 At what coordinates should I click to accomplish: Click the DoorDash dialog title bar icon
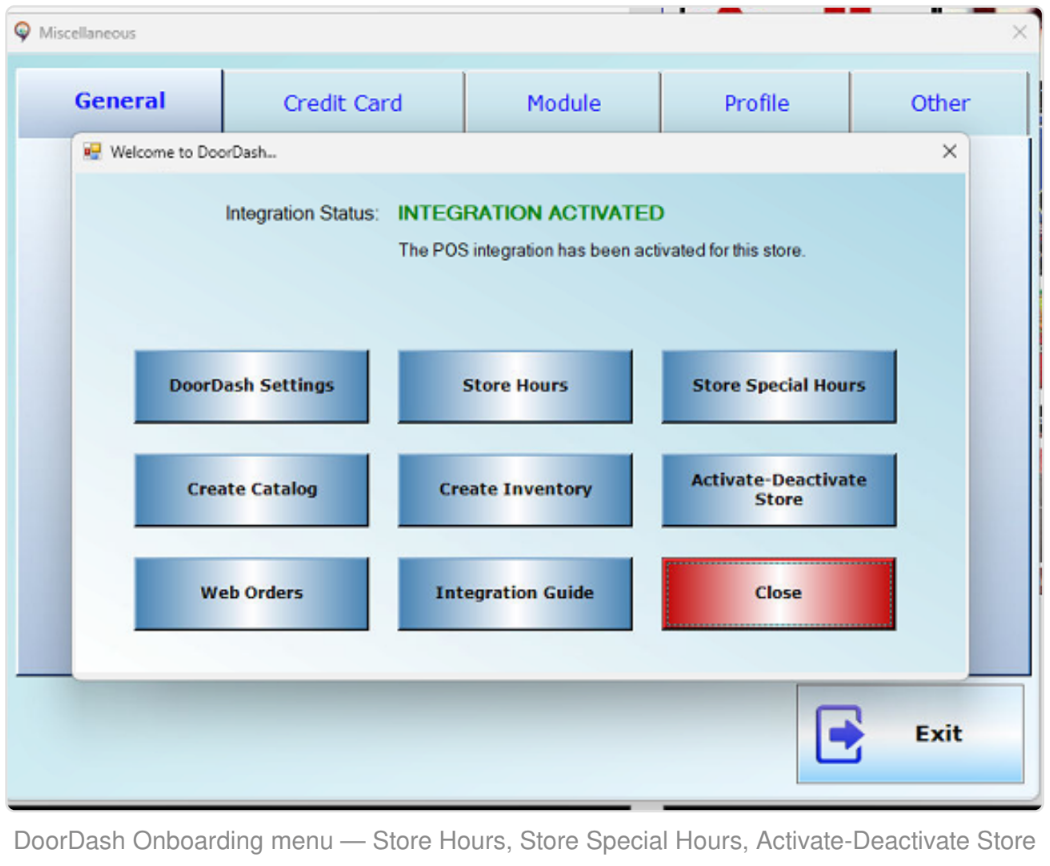[x=92, y=151]
